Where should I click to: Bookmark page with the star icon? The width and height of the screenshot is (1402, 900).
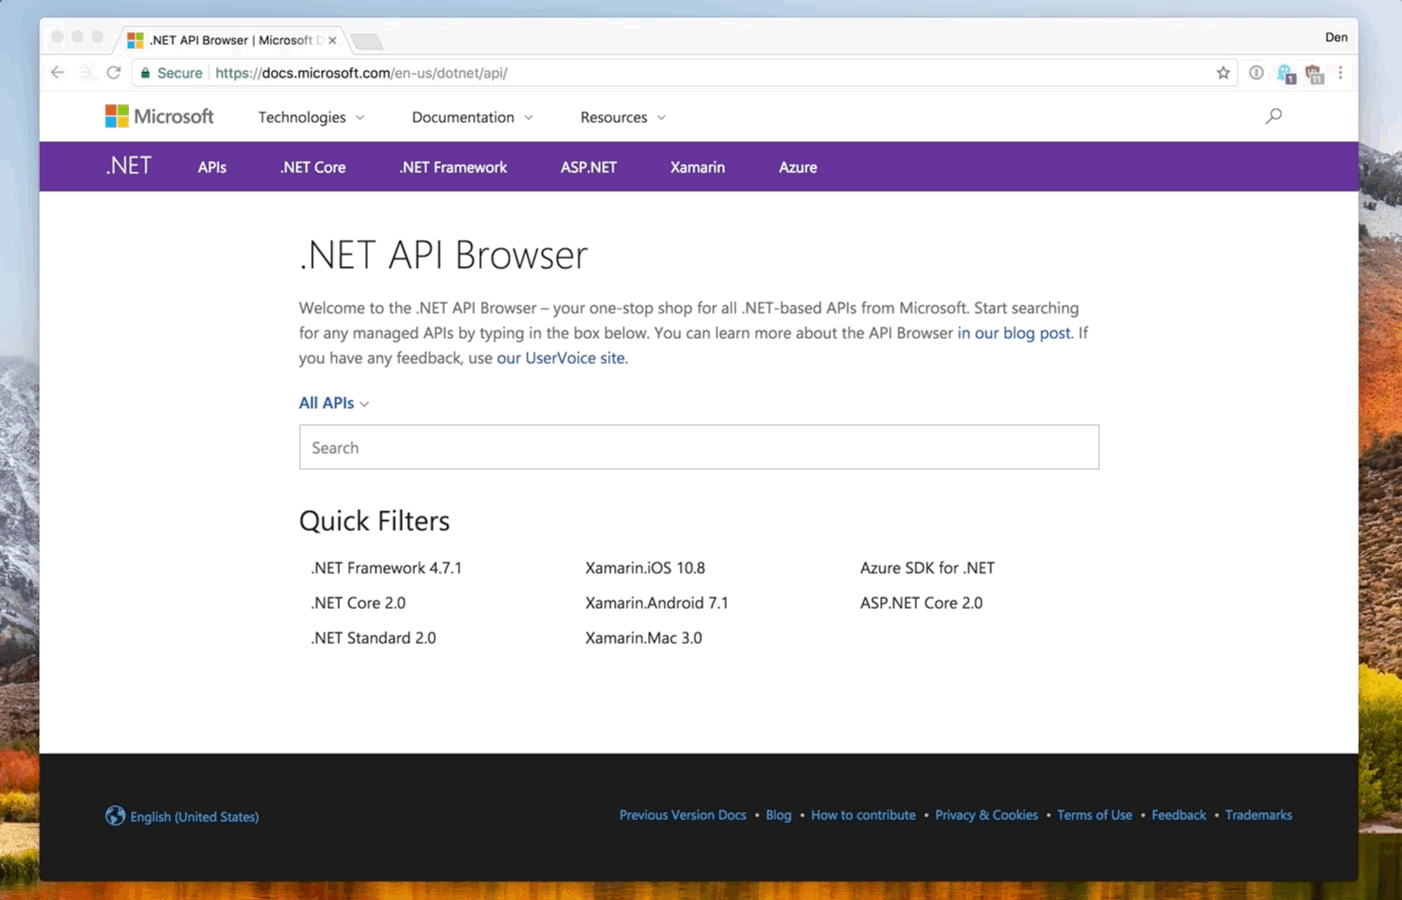[1223, 72]
